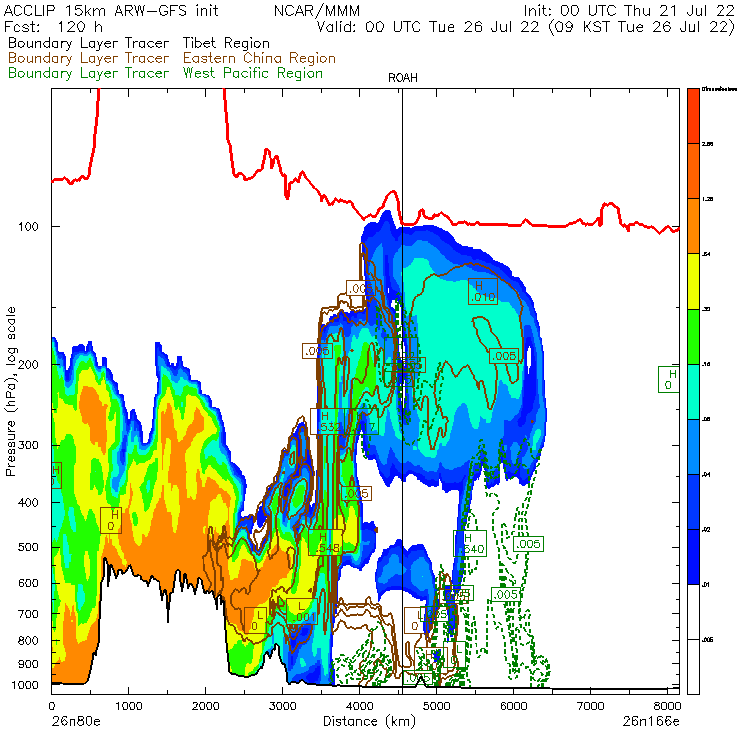Click the green 'H .548' contour label
Image resolution: width=740 pixels, height=740 pixels.
[x=326, y=542]
